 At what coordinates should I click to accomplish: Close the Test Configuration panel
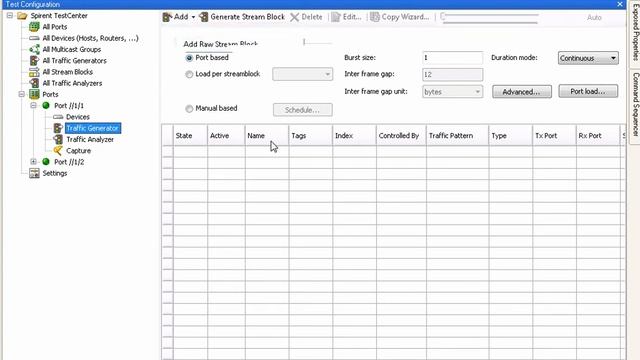pyautogui.click(x=620, y=4)
